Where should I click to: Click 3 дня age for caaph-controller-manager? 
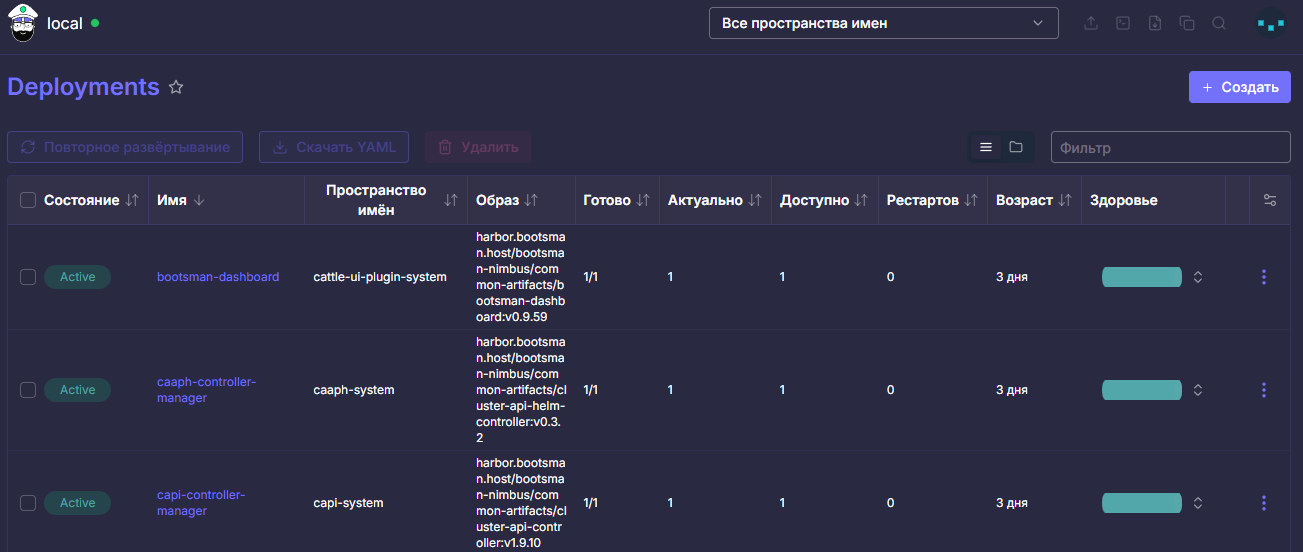coord(1012,390)
